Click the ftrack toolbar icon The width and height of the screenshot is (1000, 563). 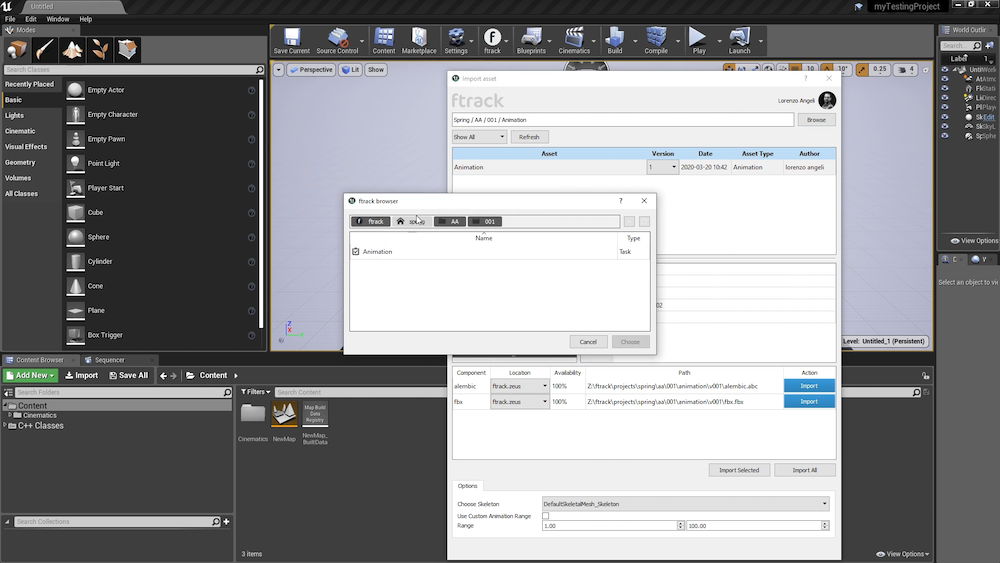click(492, 41)
